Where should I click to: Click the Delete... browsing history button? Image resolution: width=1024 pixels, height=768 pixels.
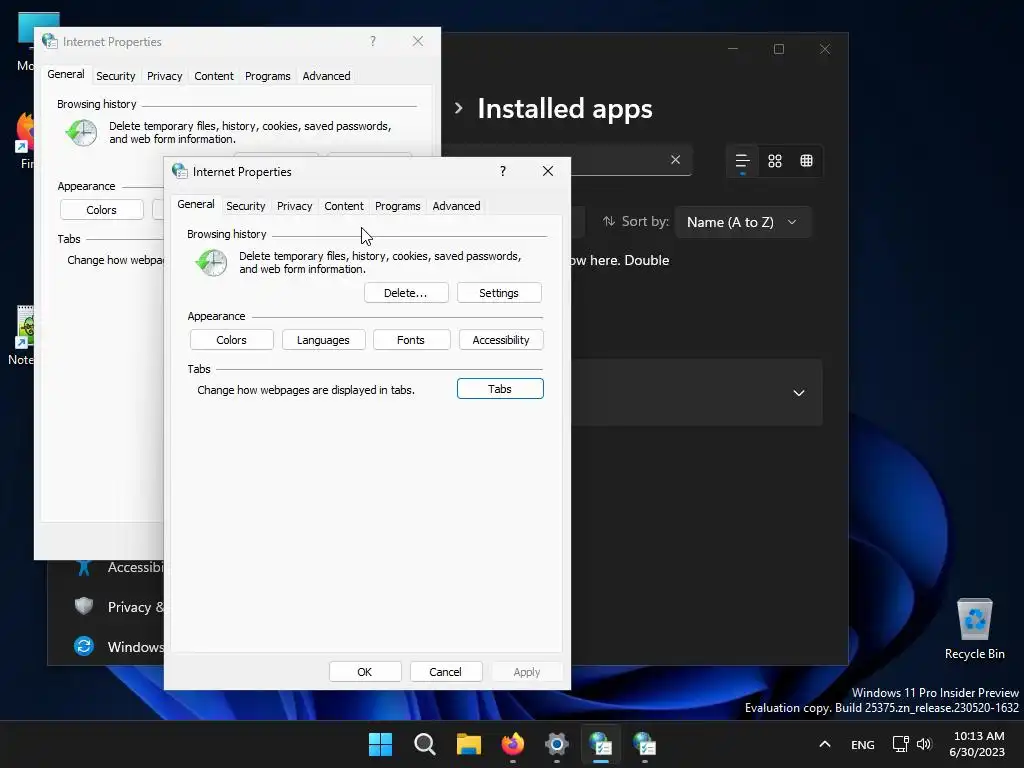406,293
